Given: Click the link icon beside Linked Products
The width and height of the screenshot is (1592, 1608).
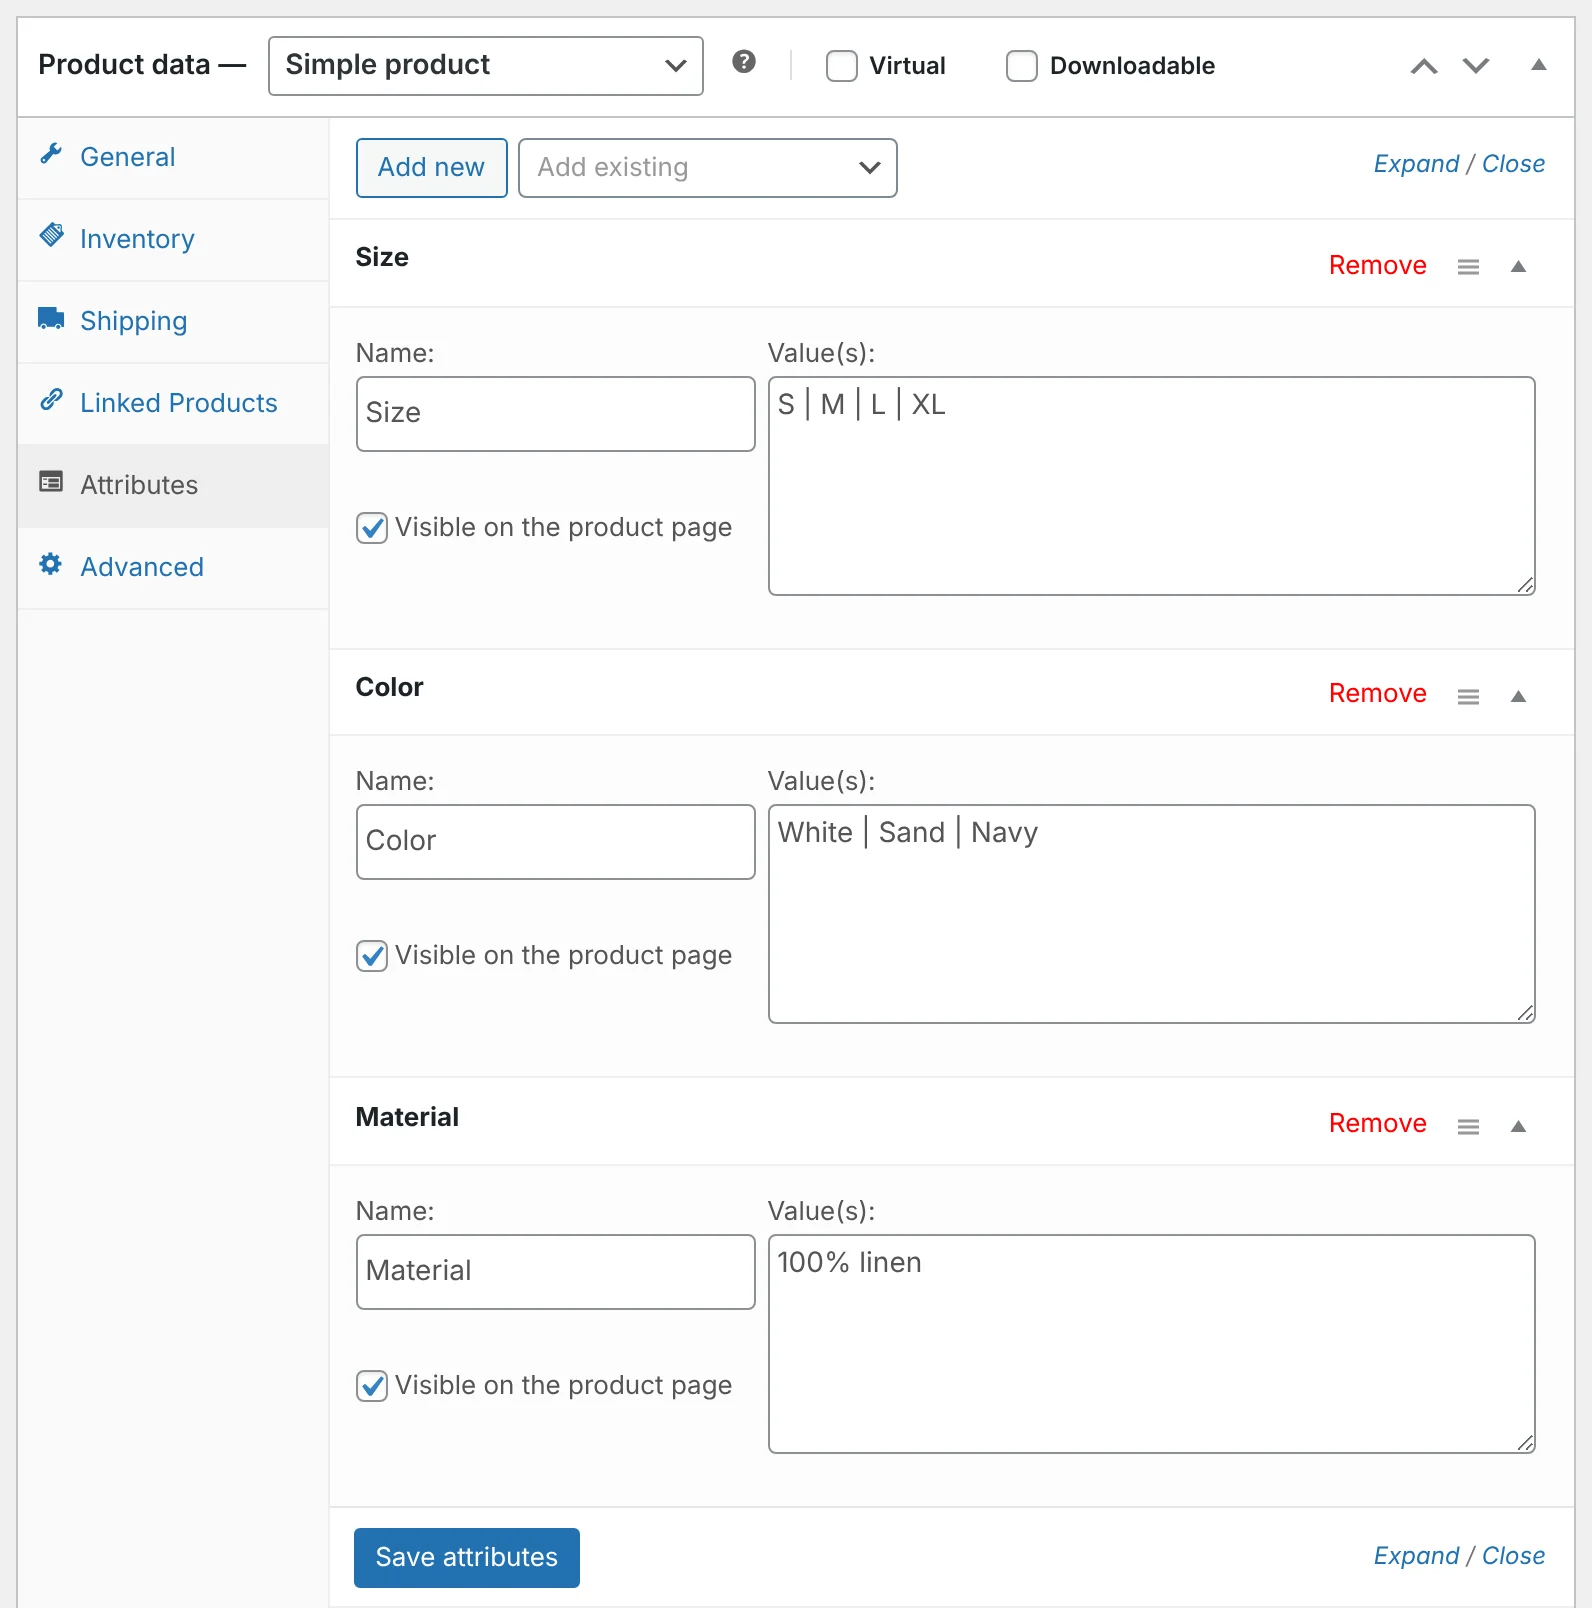Looking at the screenshot, I should click(x=51, y=400).
